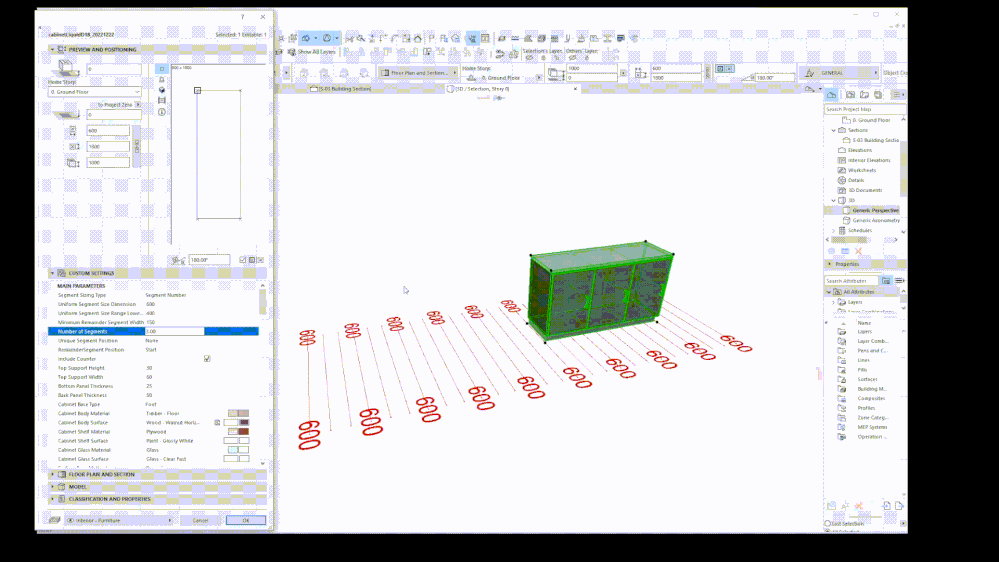The width and height of the screenshot is (999, 562).
Task: Open the Pens and Colors attribute icon
Action: pyautogui.click(x=842, y=350)
